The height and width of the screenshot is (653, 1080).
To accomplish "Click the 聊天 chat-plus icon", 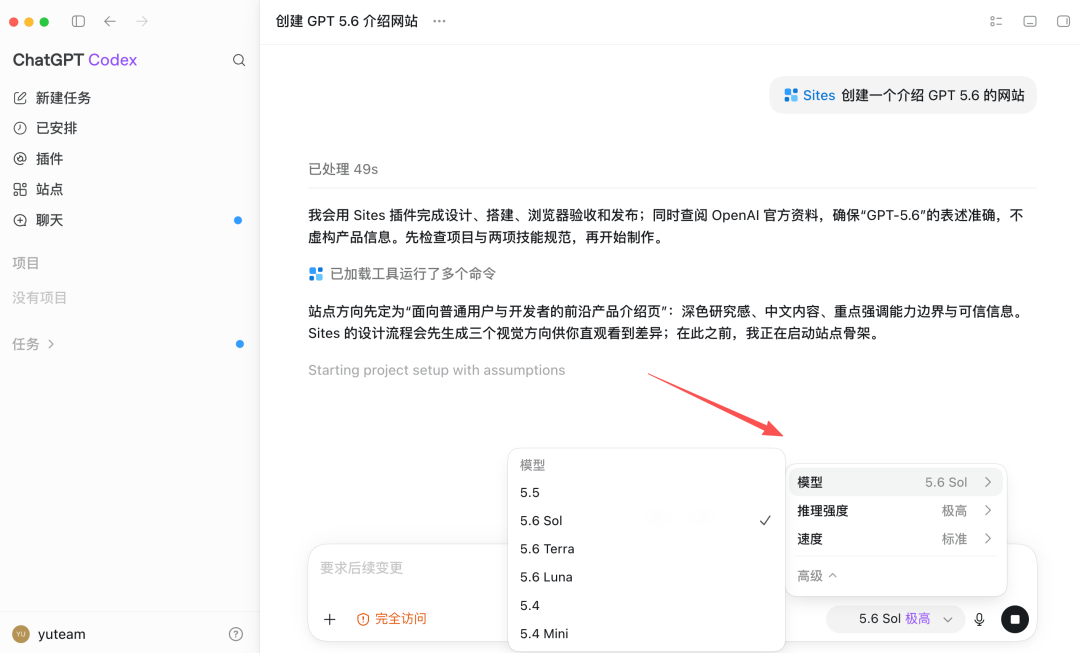I will tap(20, 220).
